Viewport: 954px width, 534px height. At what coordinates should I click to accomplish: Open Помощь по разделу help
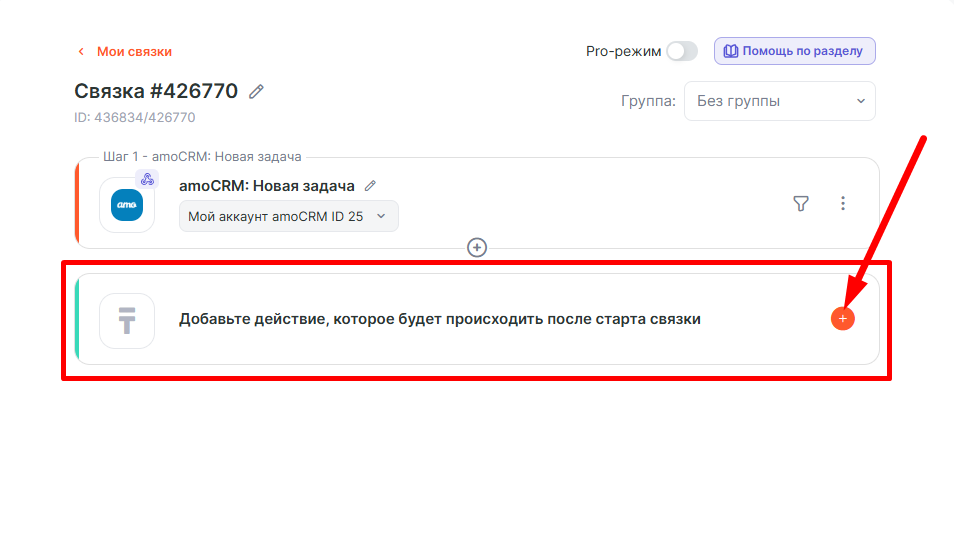(795, 51)
